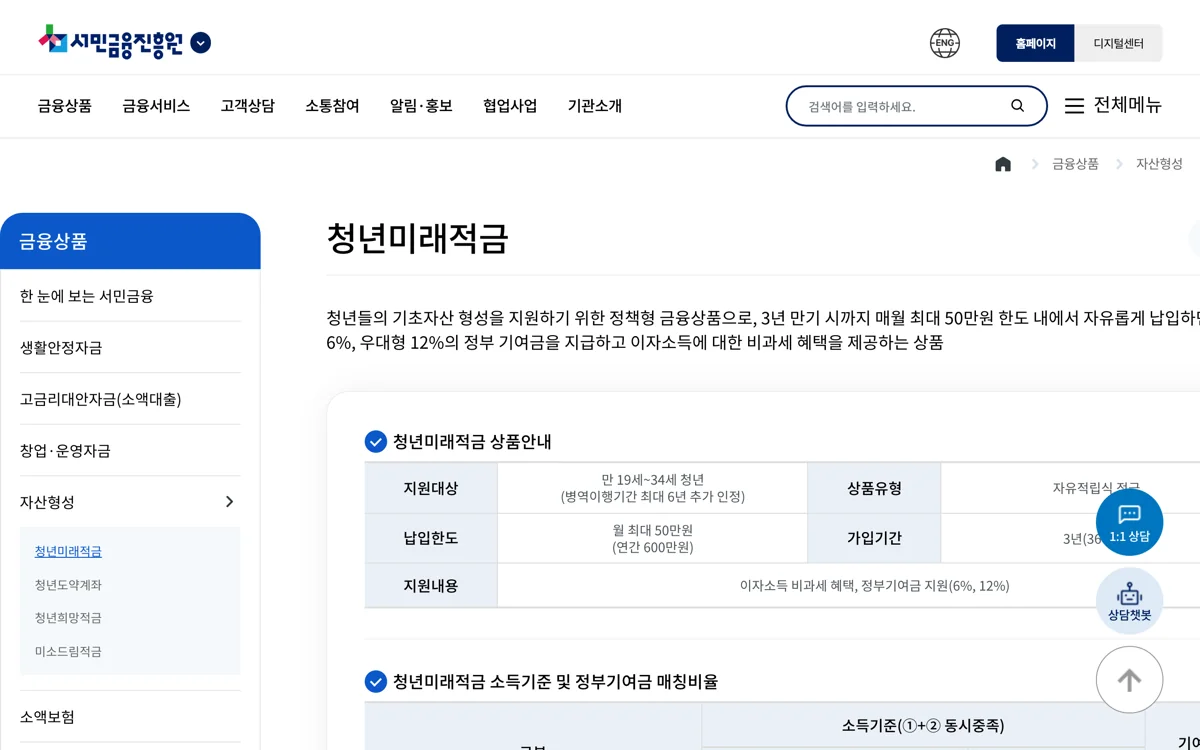
Task: Click the 가입기간 table header cell
Action: (x=874, y=538)
